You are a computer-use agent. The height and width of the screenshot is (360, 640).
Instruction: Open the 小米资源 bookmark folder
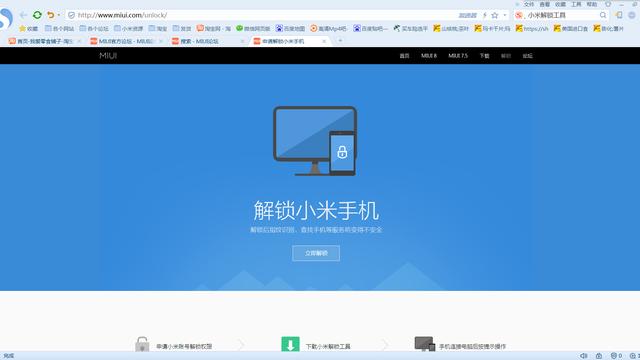(x=129, y=29)
